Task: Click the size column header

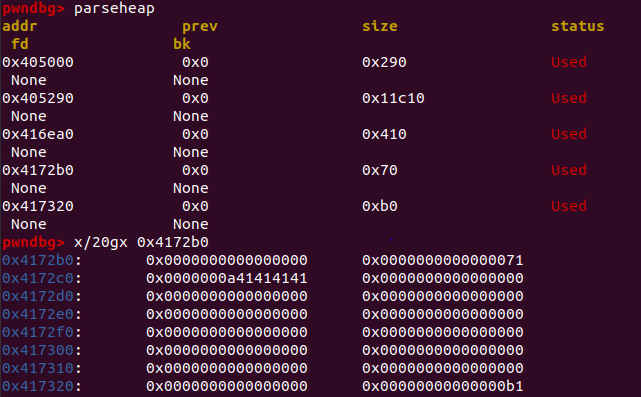Action: [380, 26]
